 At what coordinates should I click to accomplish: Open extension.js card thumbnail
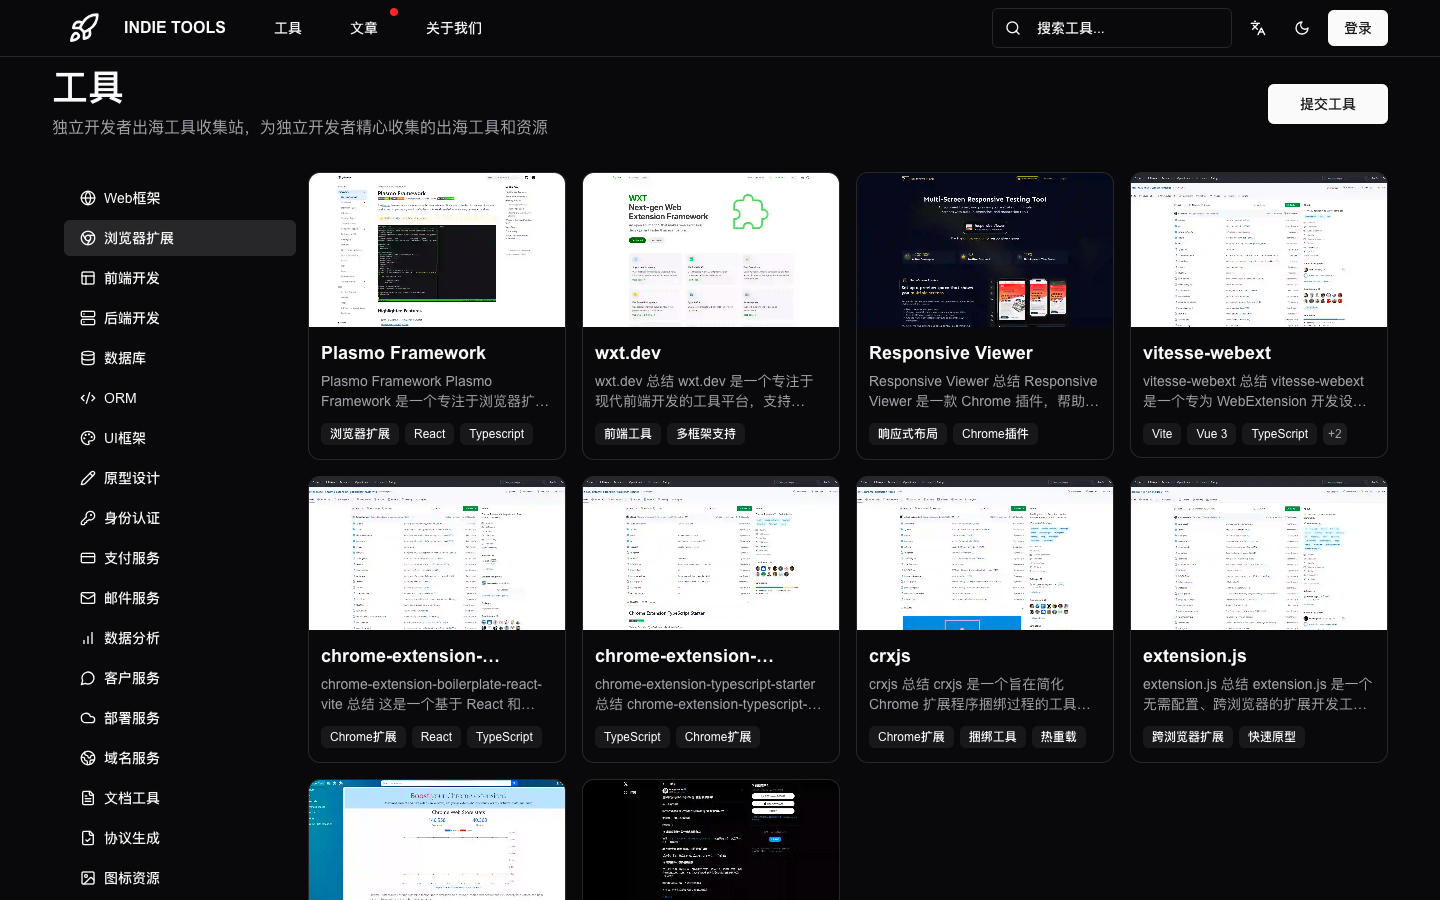click(1259, 553)
